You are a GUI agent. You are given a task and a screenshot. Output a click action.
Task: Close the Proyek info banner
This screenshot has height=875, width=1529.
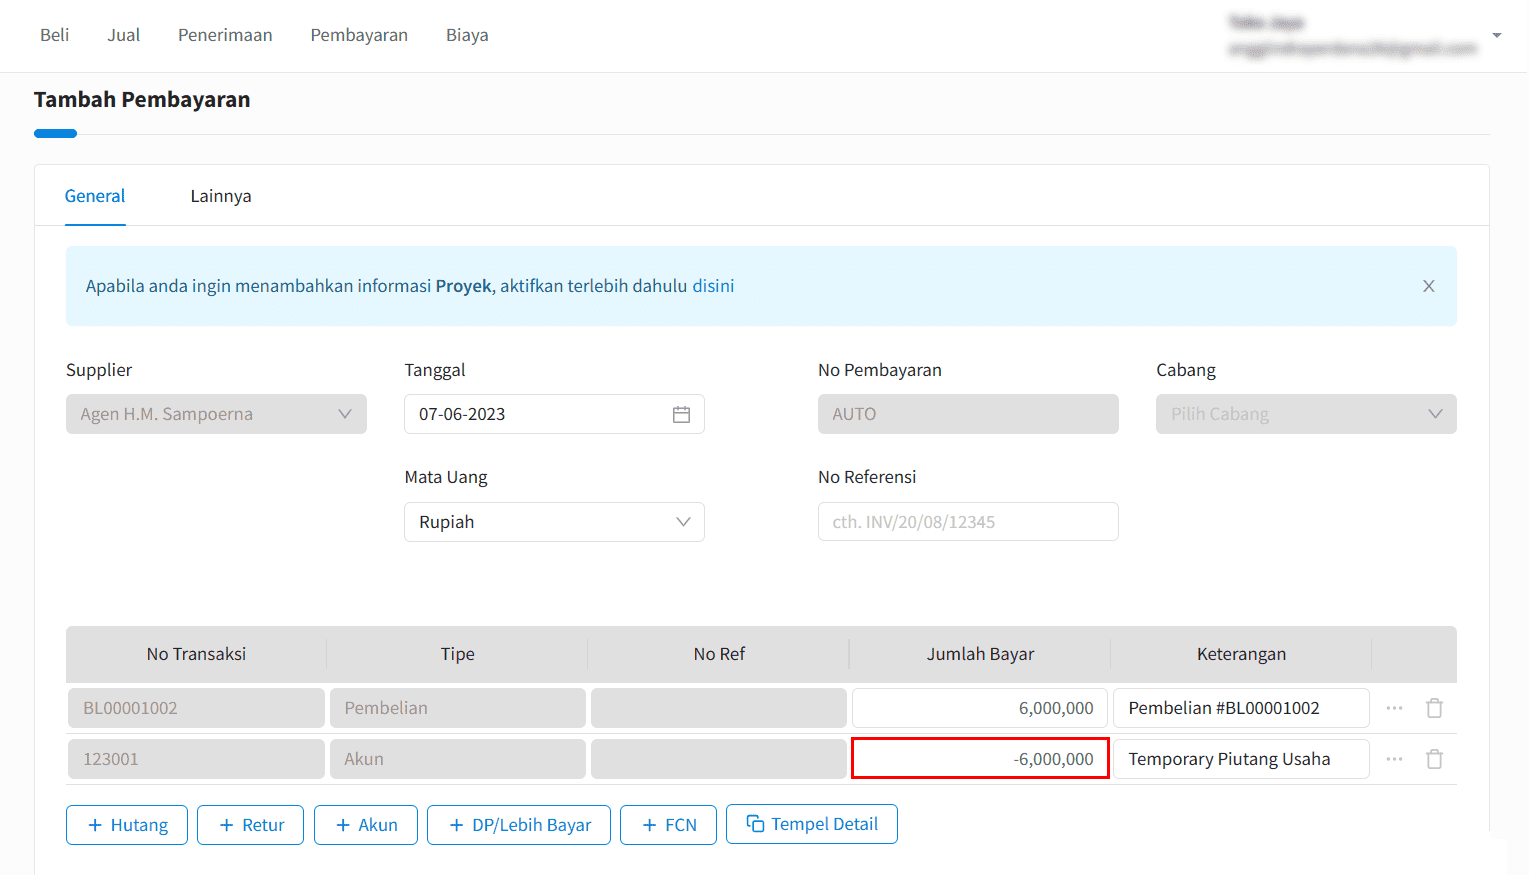[1429, 286]
